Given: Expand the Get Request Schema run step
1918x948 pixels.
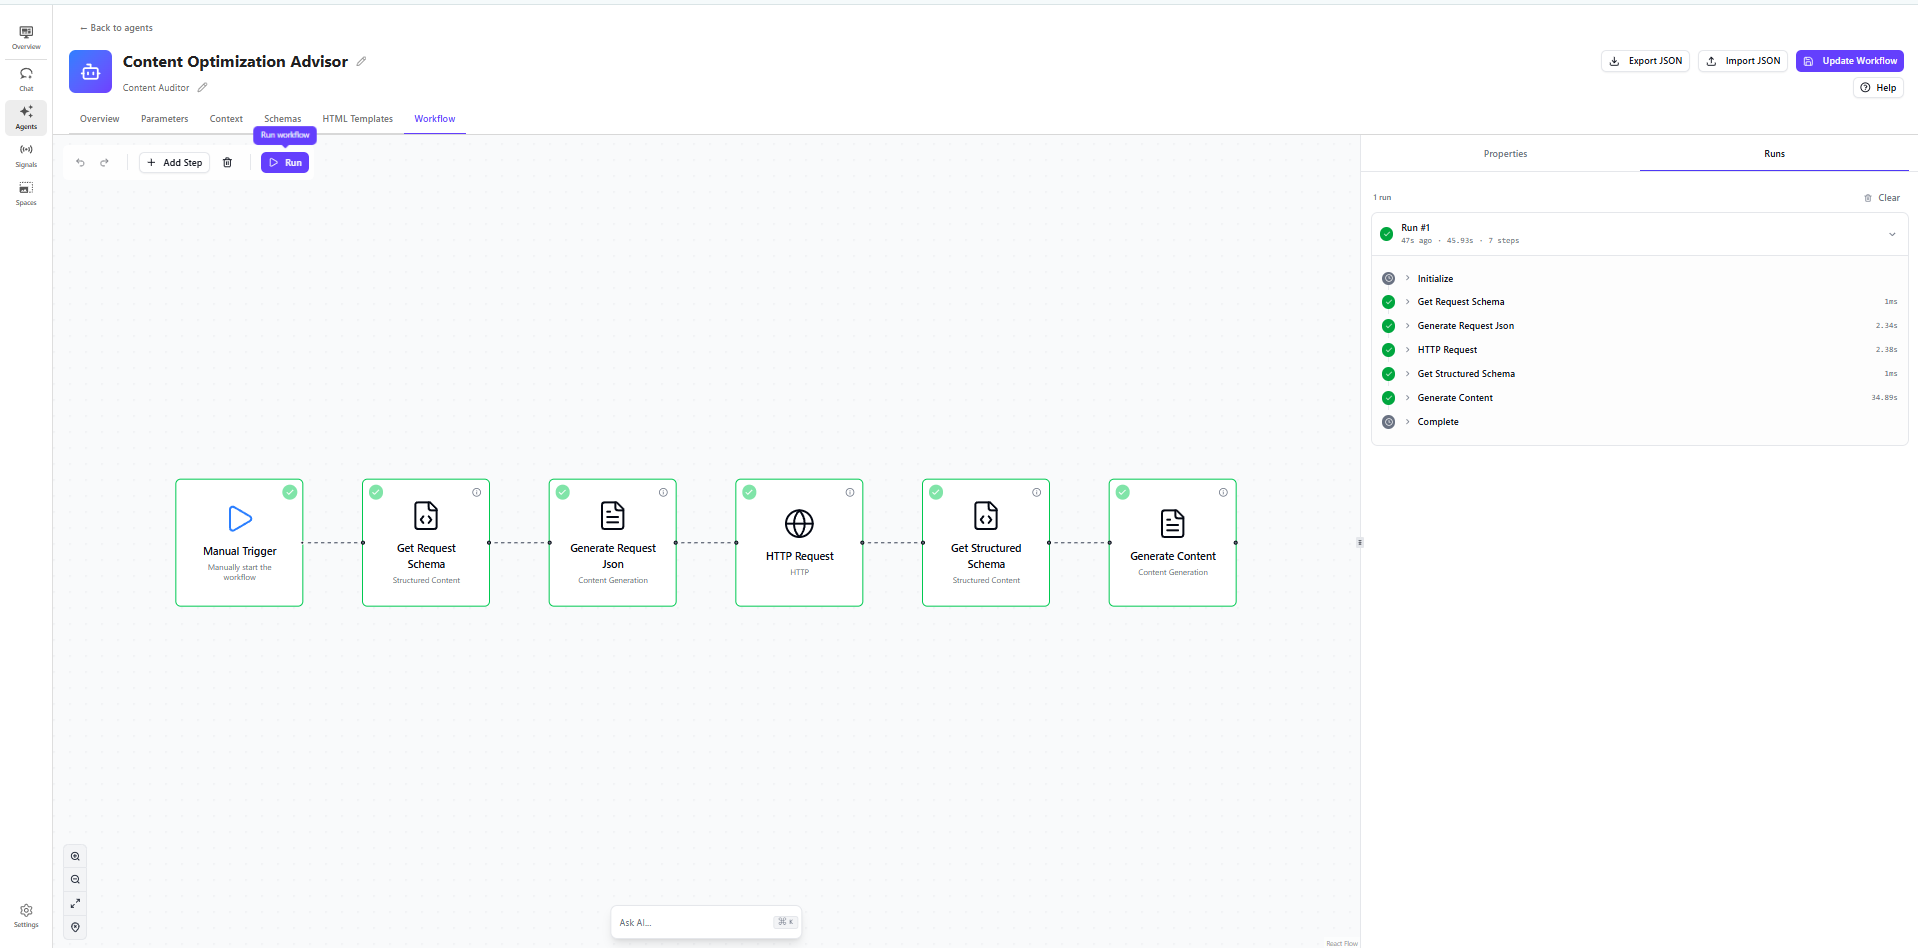Looking at the screenshot, I should [1407, 302].
